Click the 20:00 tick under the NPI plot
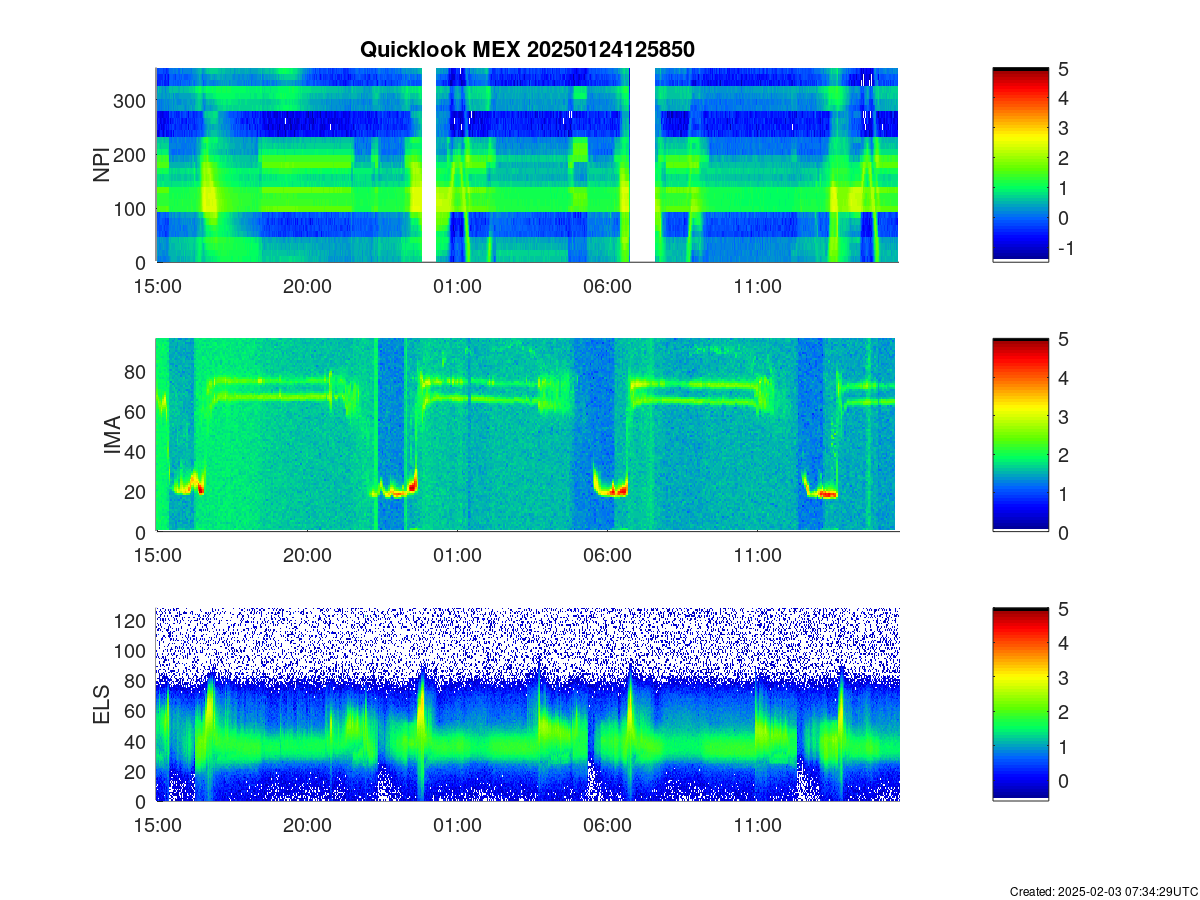 [307, 285]
